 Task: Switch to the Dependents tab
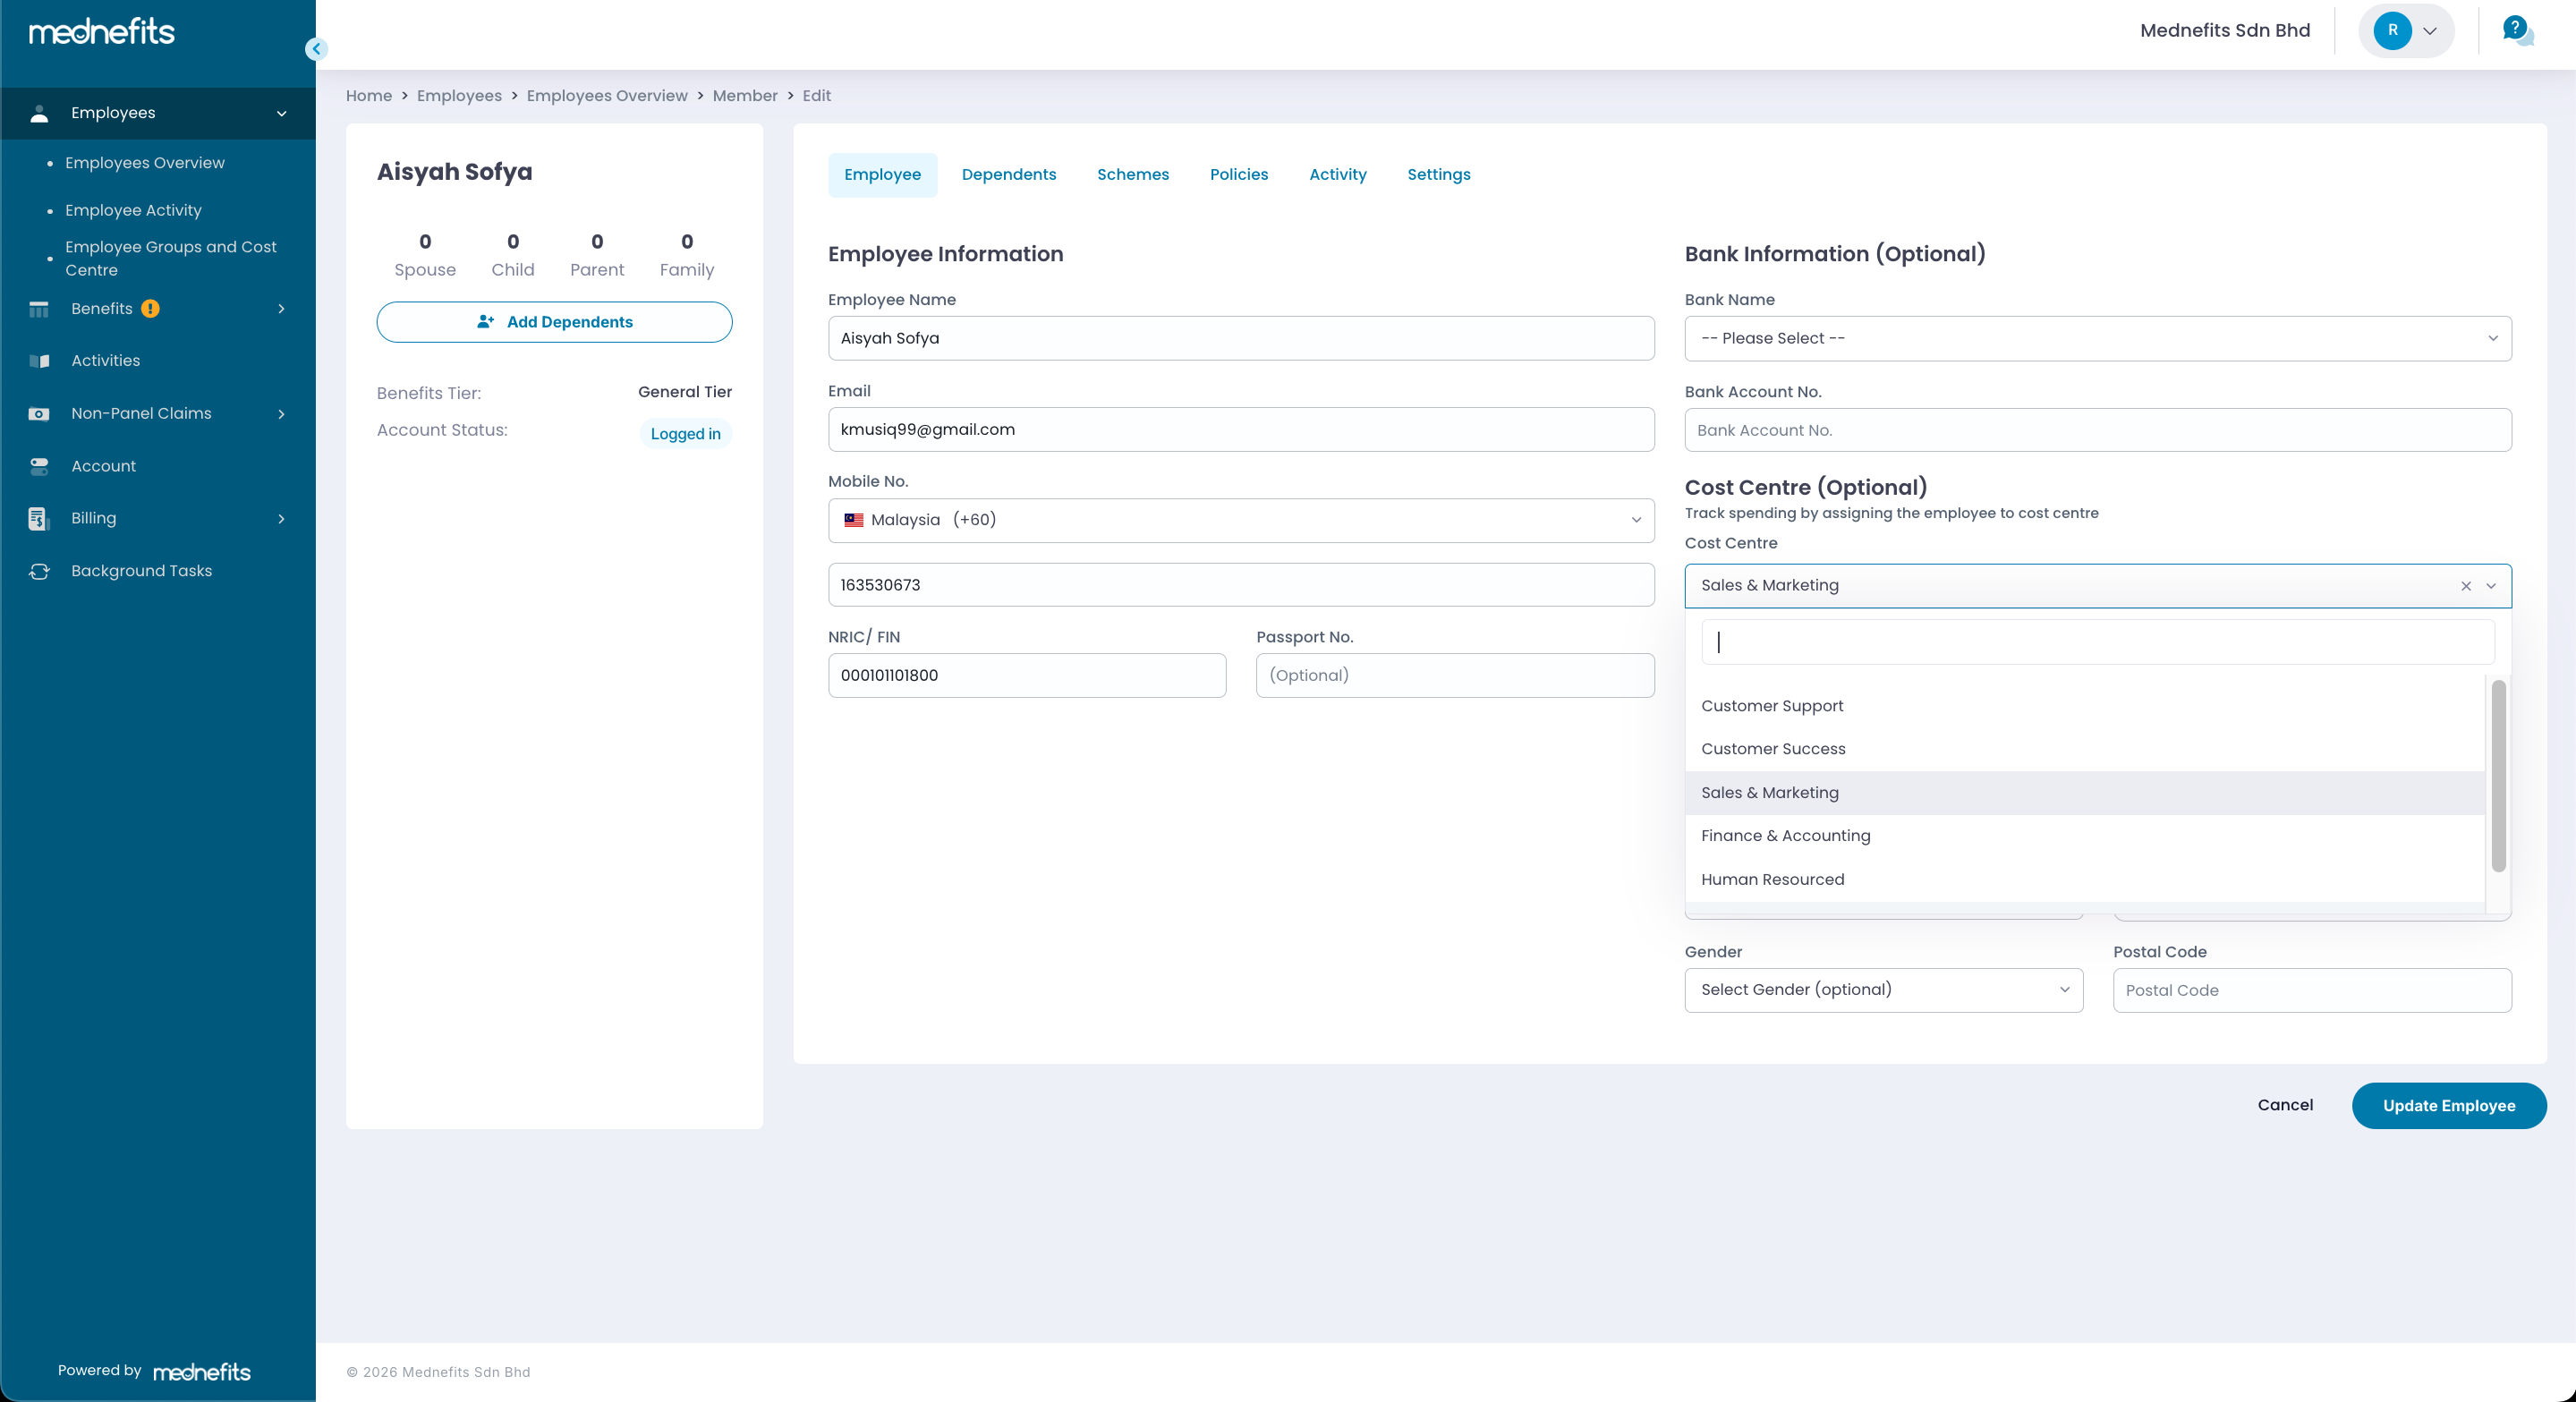pos(1008,175)
